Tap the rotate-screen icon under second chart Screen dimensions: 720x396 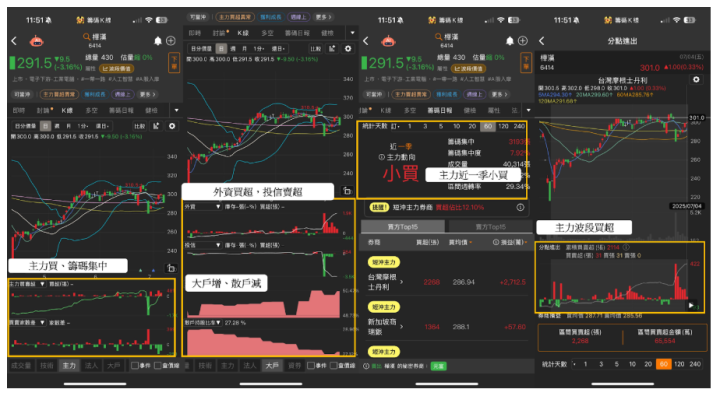(x=347, y=190)
